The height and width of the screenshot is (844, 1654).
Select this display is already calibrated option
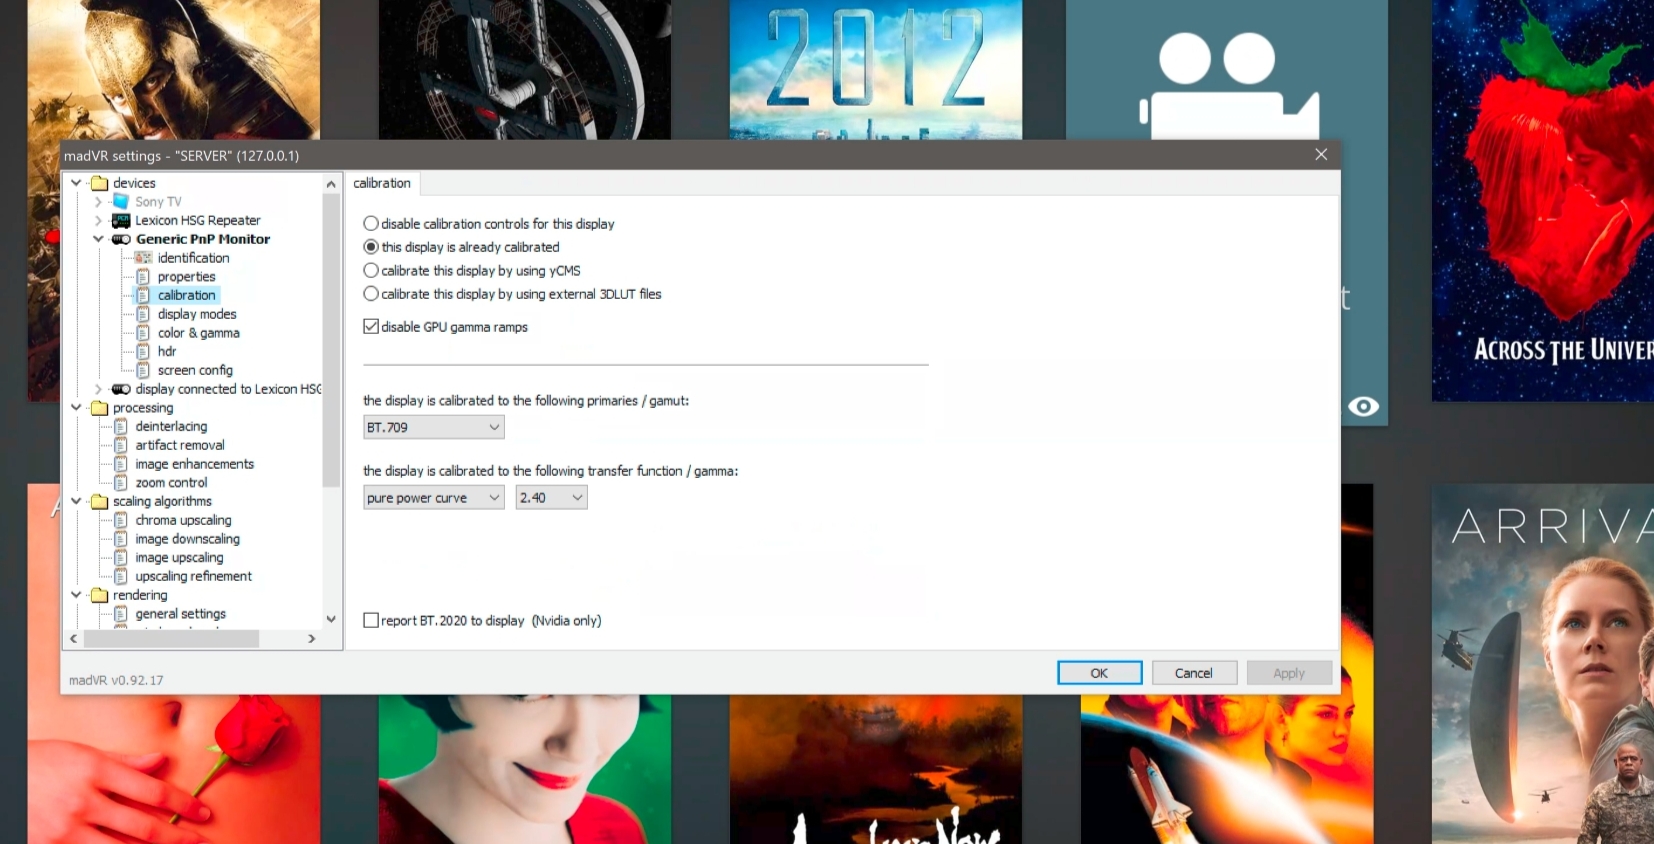point(371,247)
